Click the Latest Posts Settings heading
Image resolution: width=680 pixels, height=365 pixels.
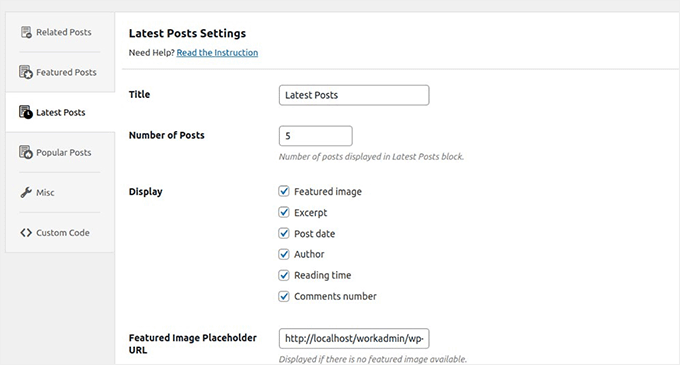pyautogui.click(x=187, y=33)
